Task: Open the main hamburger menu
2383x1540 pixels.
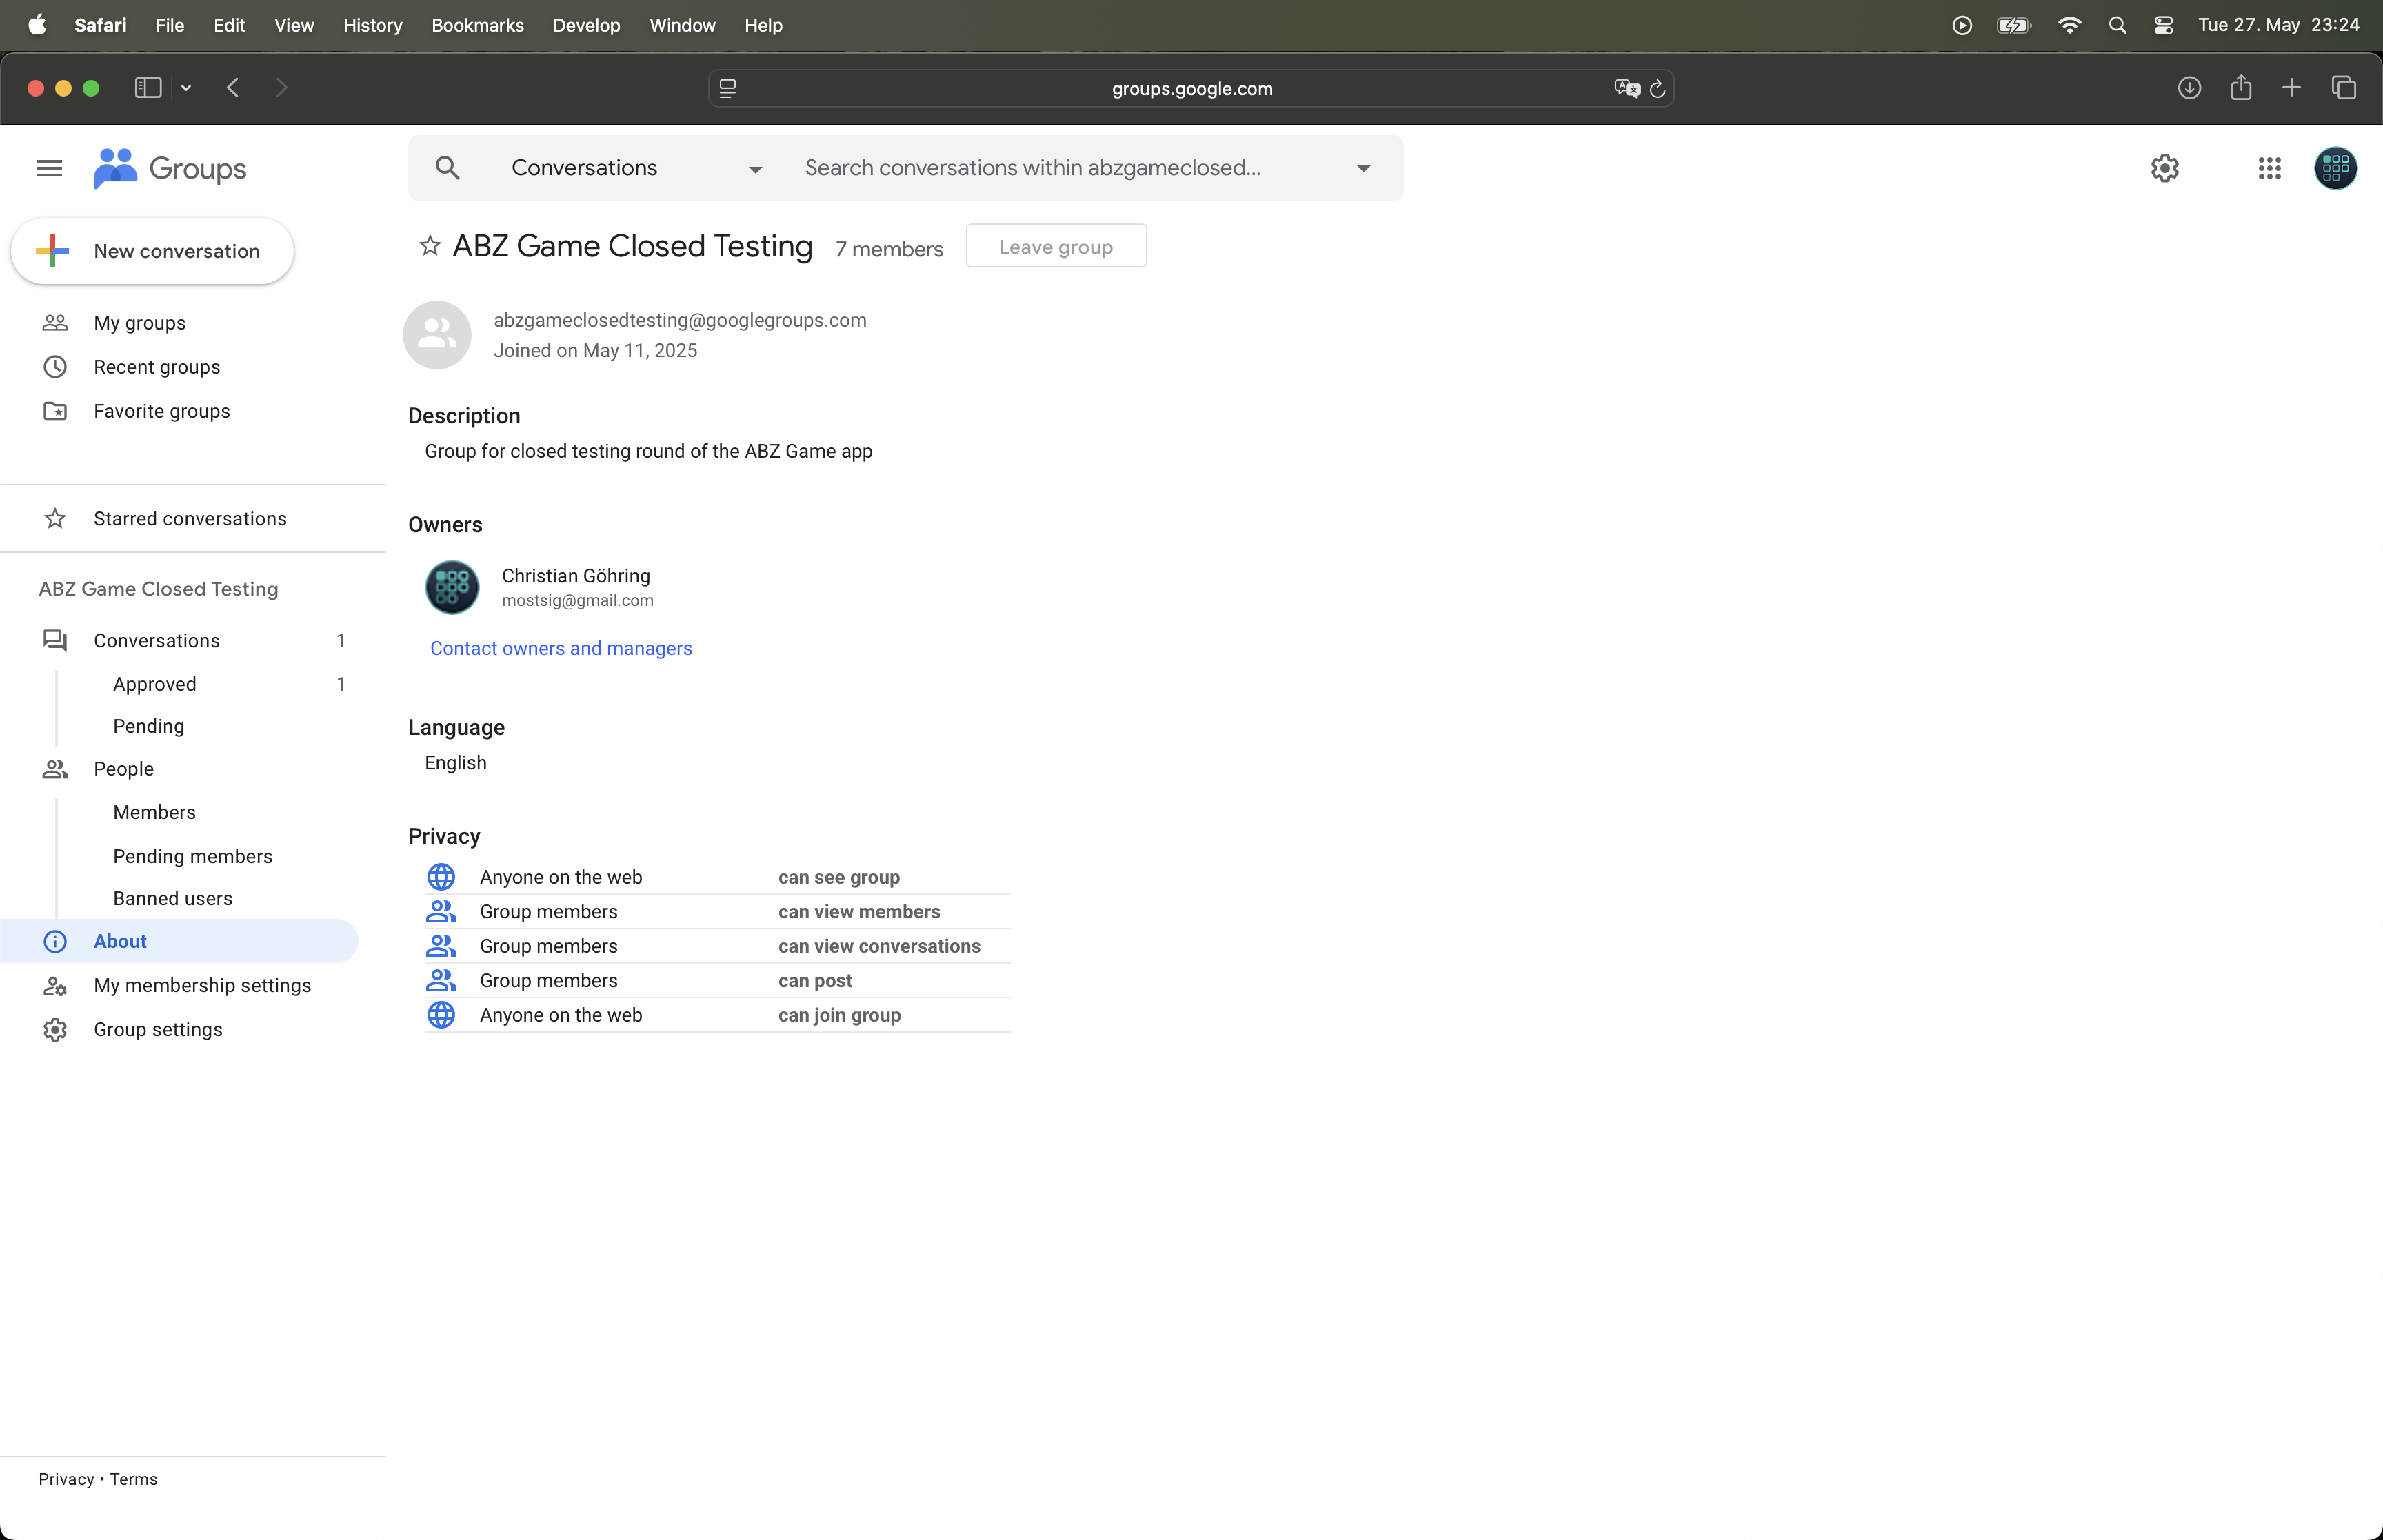Action: coord(49,168)
